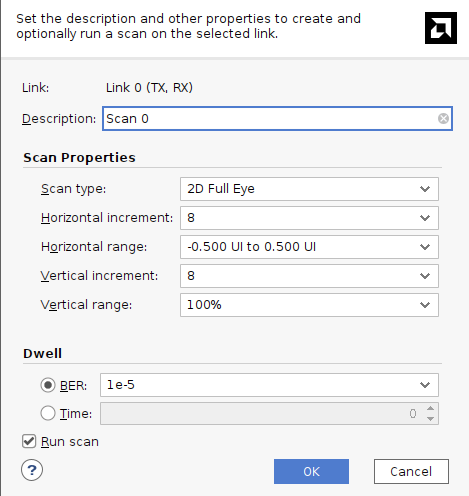Click the Run scan label text
The width and height of the screenshot is (469, 496).
coord(70,442)
